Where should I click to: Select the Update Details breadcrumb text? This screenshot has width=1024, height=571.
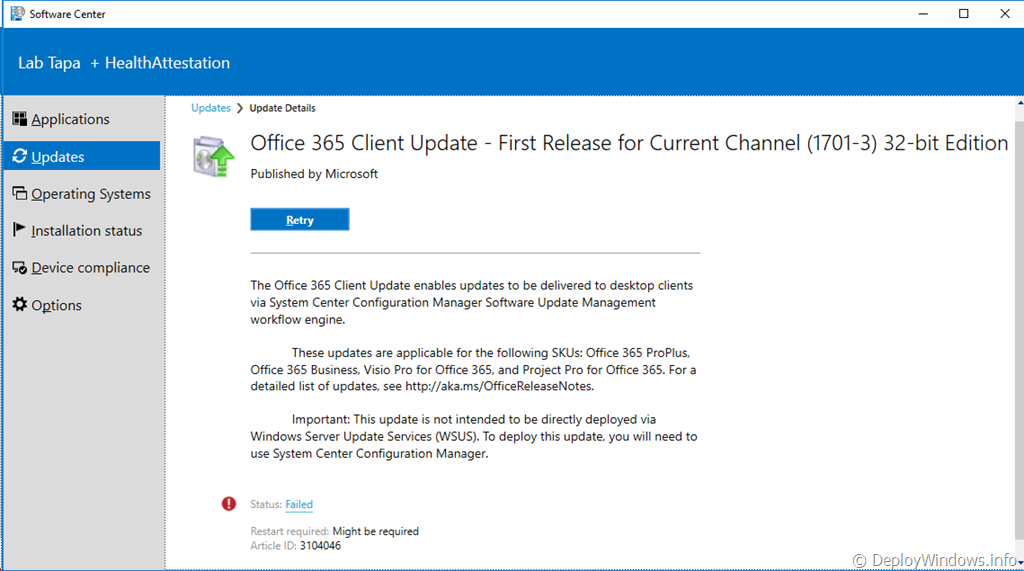tap(282, 108)
